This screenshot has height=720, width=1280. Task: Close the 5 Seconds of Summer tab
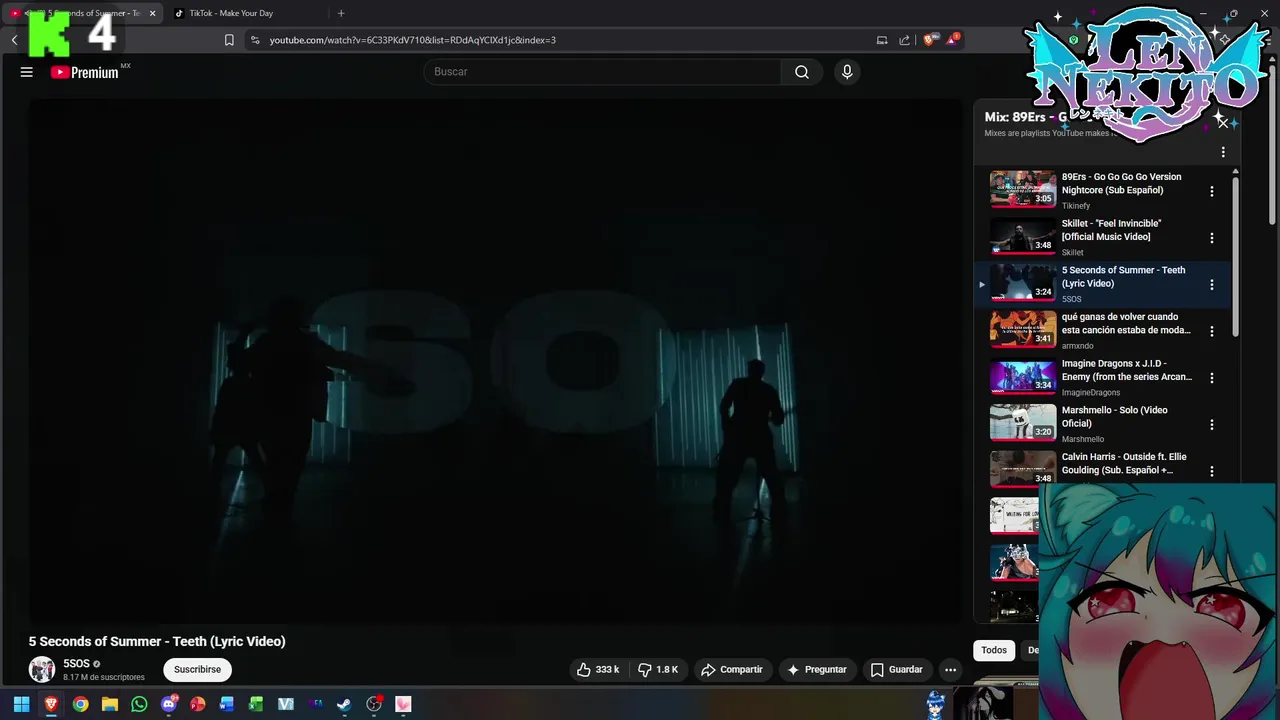pyautogui.click(x=153, y=13)
